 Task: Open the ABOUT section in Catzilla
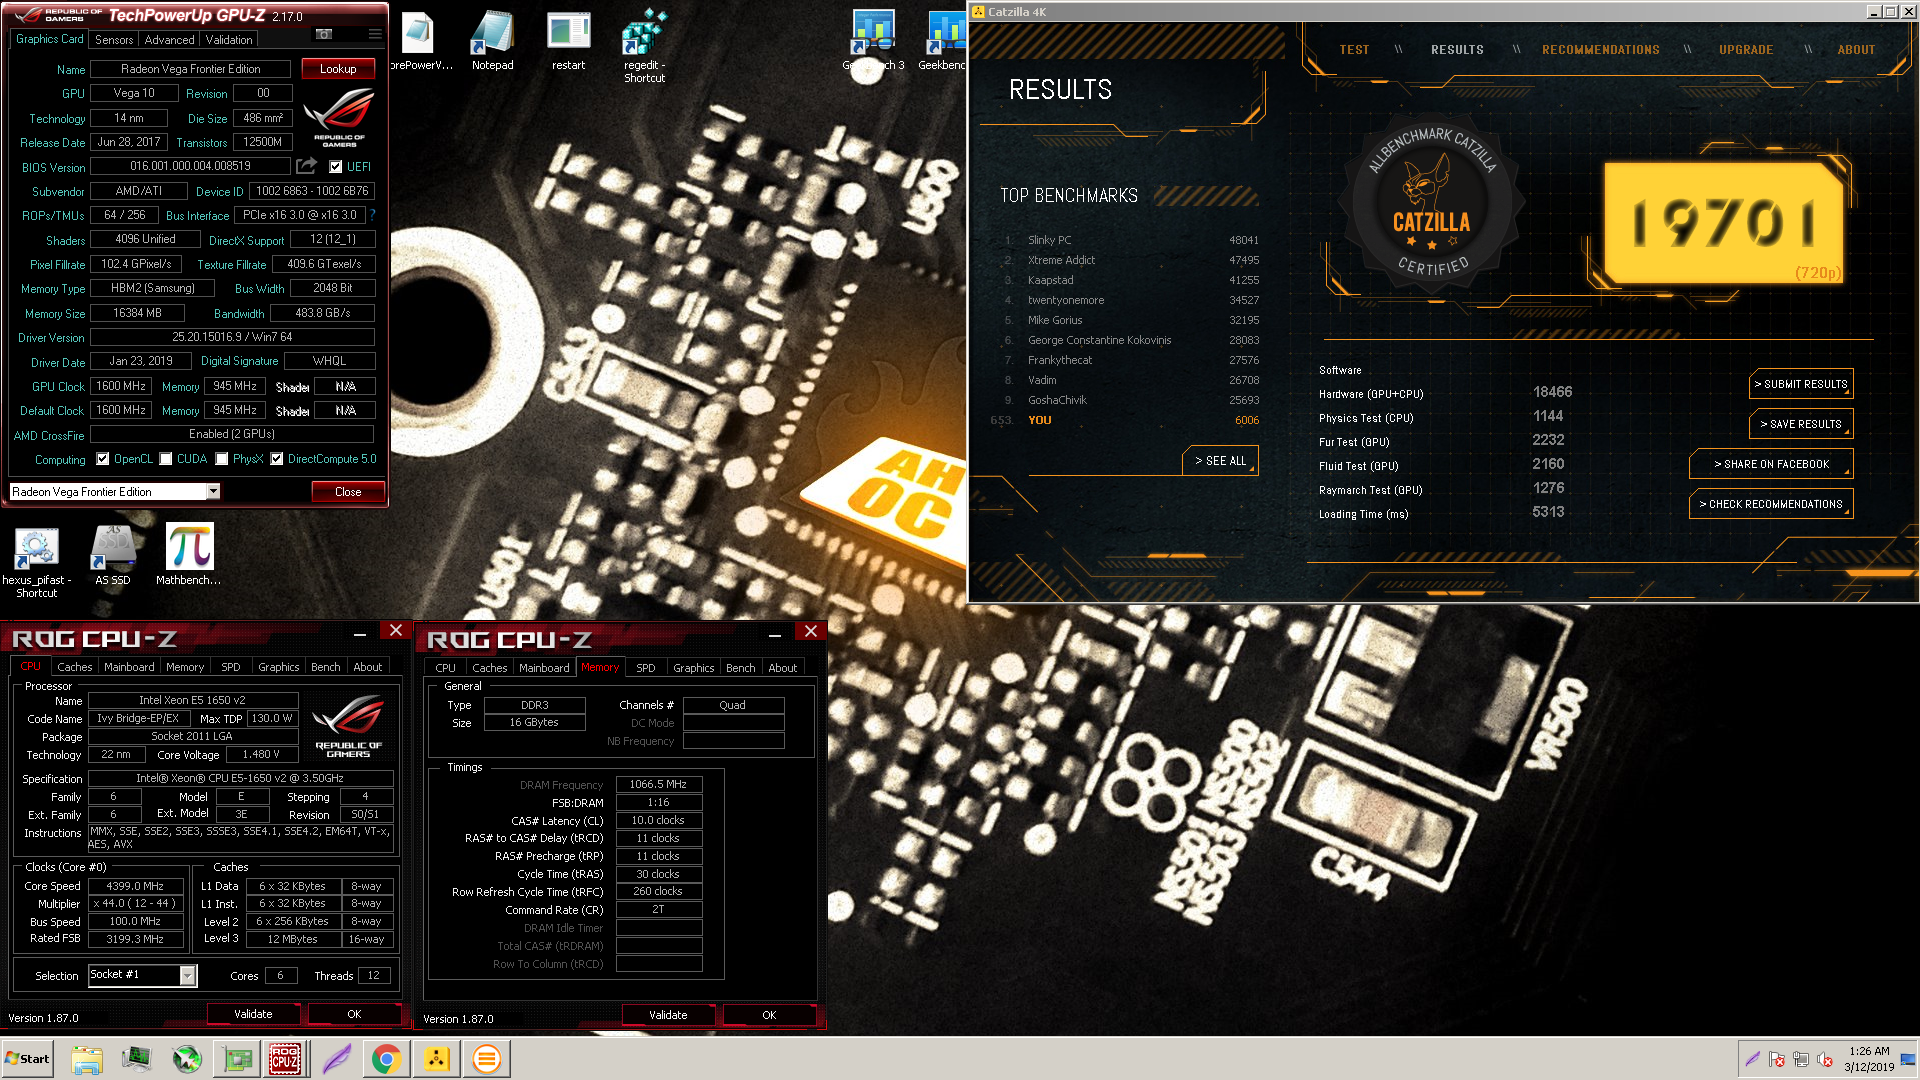click(x=1856, y=50)
